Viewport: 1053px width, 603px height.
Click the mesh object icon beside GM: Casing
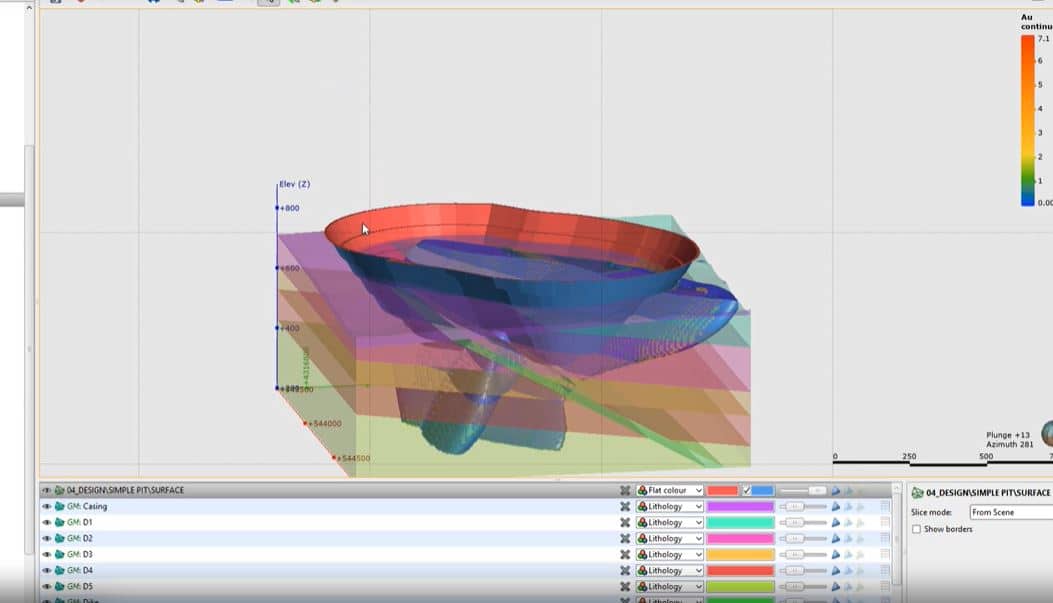point(59,507)
